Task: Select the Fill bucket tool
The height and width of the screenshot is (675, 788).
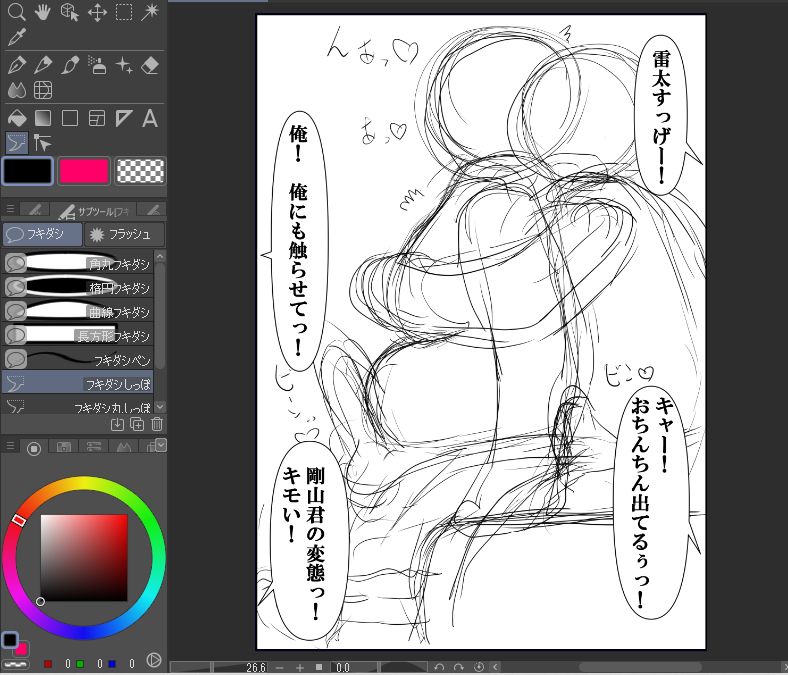Action: tap(17, 119)
